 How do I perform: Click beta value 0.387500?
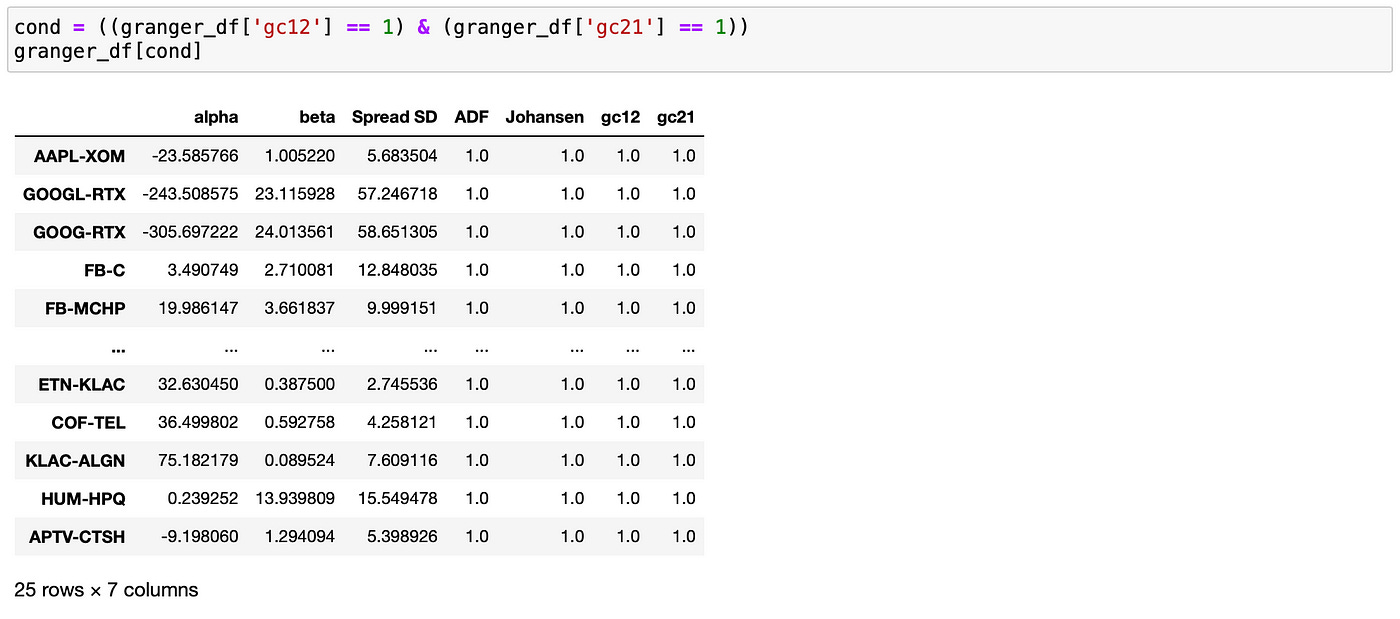pyautogui.click(x=299, y=384)
